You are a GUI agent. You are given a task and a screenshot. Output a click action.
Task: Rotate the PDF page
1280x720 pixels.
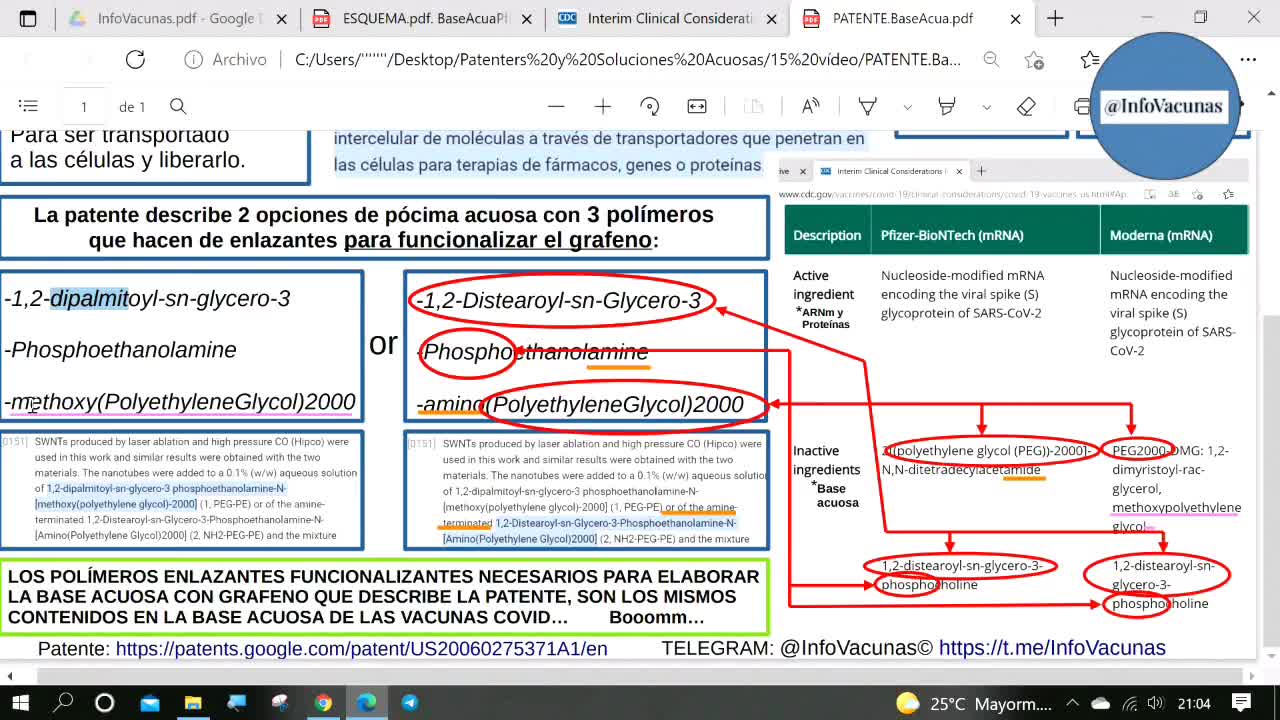[650, 106]
